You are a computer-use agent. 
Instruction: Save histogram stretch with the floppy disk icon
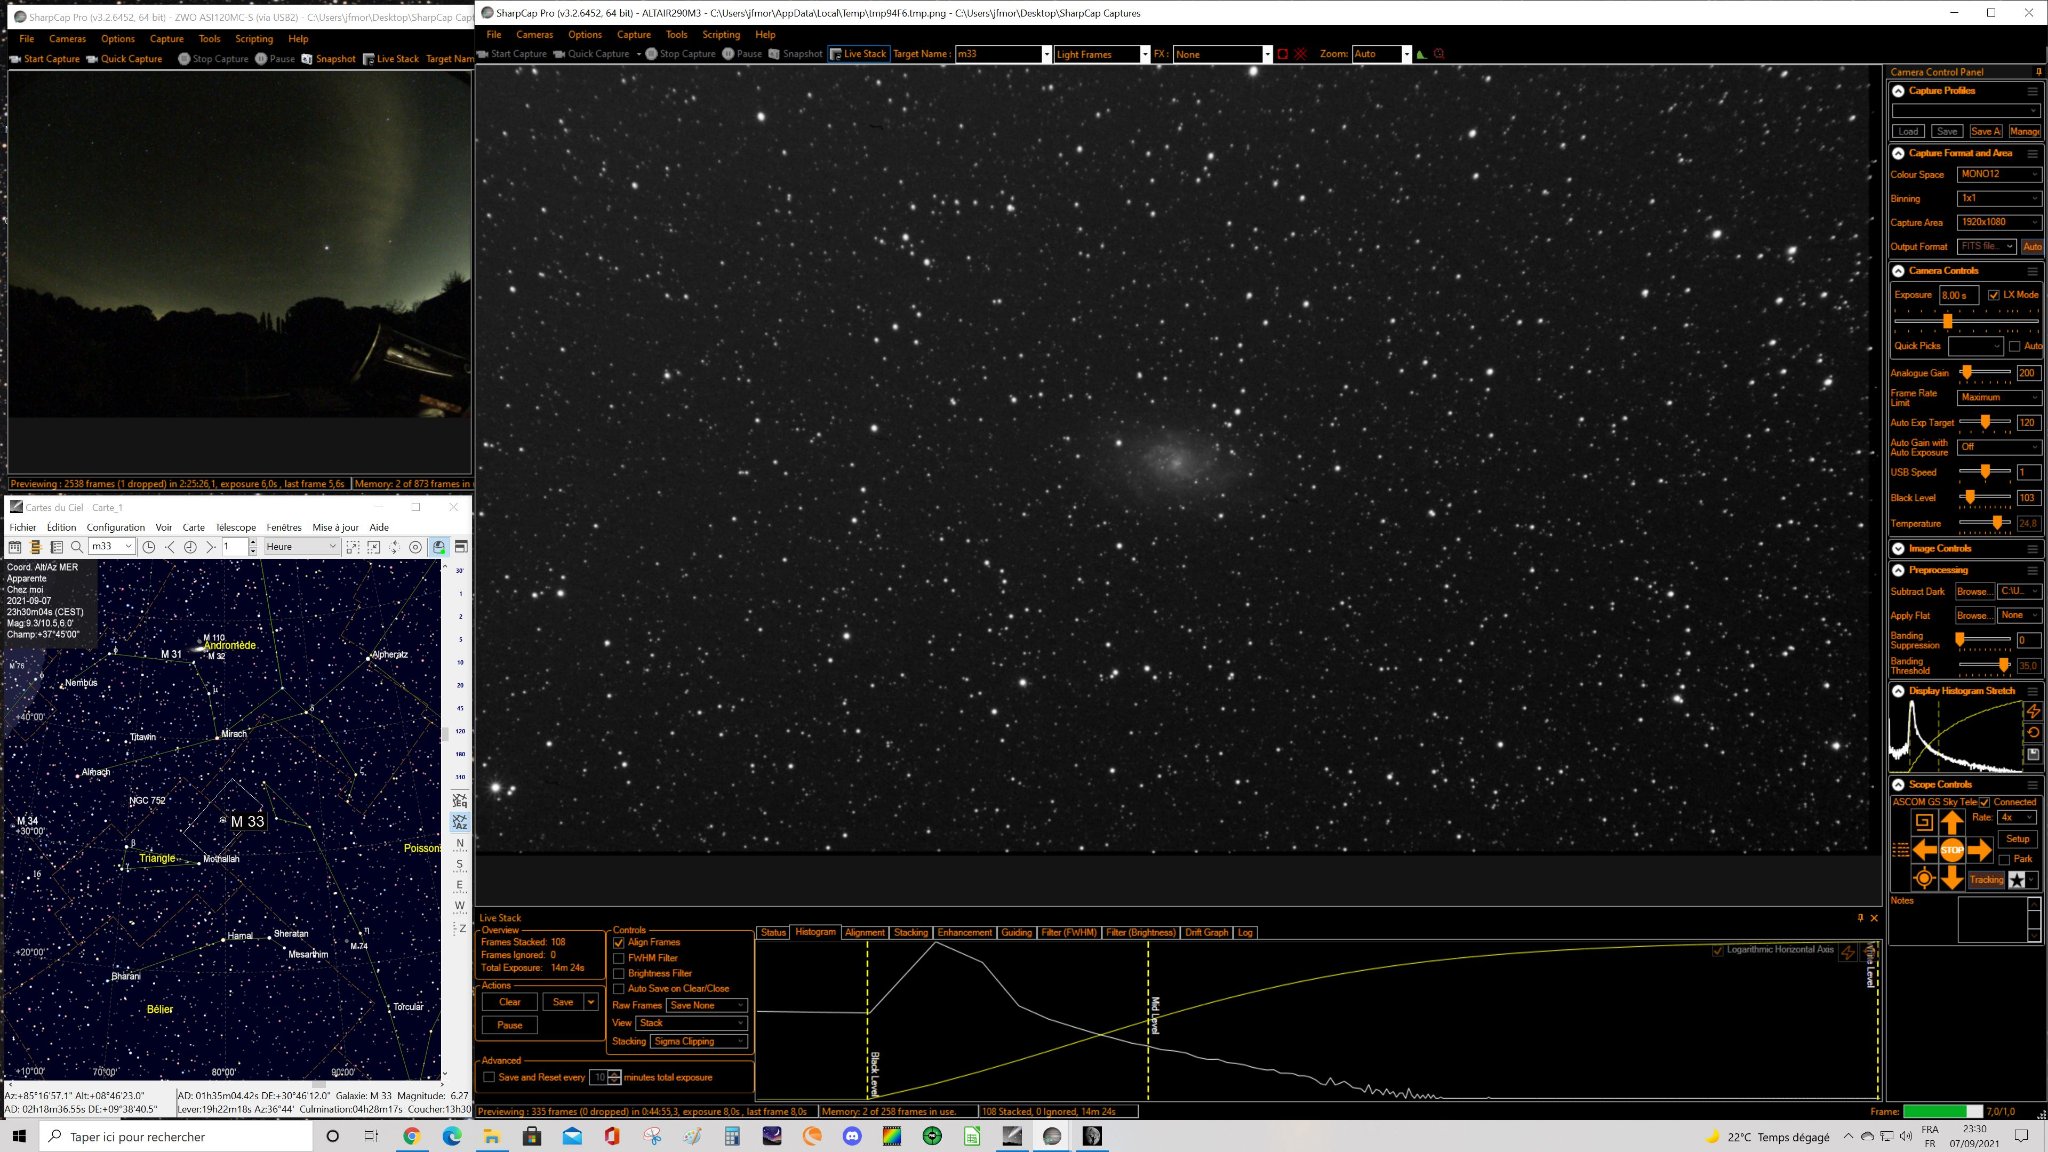(2033, 754)
